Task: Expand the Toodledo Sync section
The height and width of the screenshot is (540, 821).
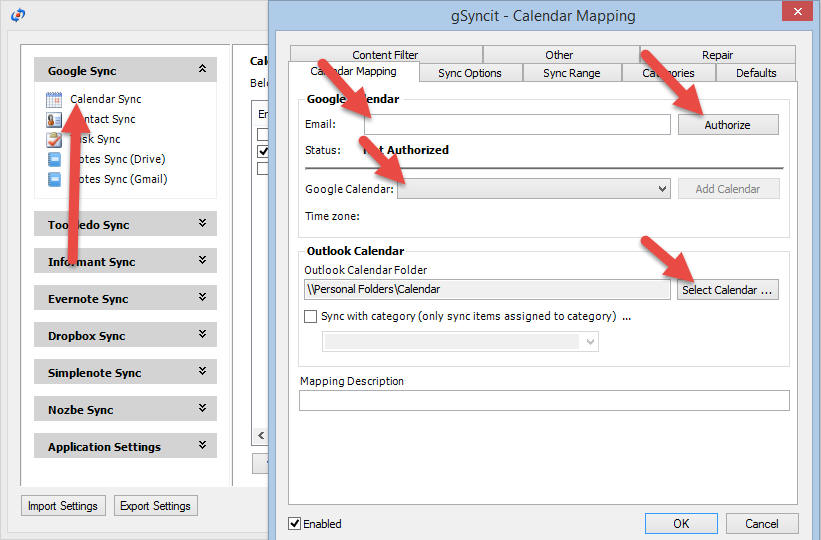Action: tap(202, 223)
